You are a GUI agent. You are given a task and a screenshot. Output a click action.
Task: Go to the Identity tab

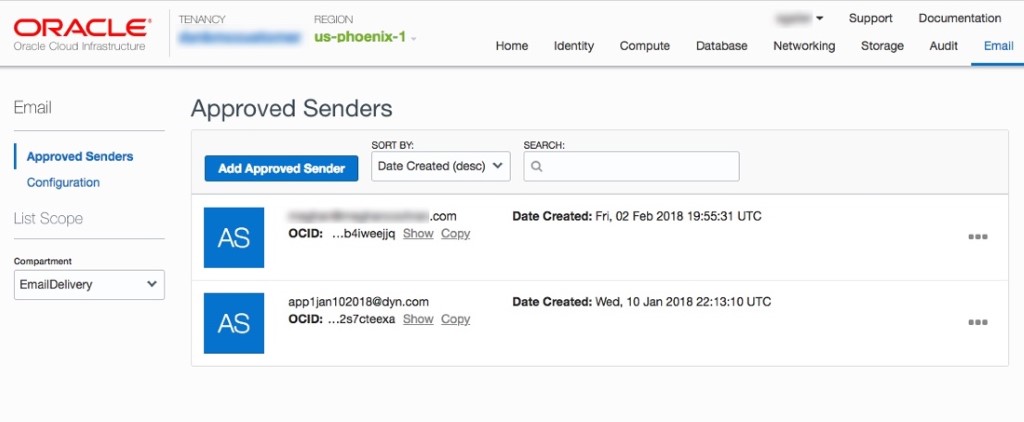click(573, 46)
